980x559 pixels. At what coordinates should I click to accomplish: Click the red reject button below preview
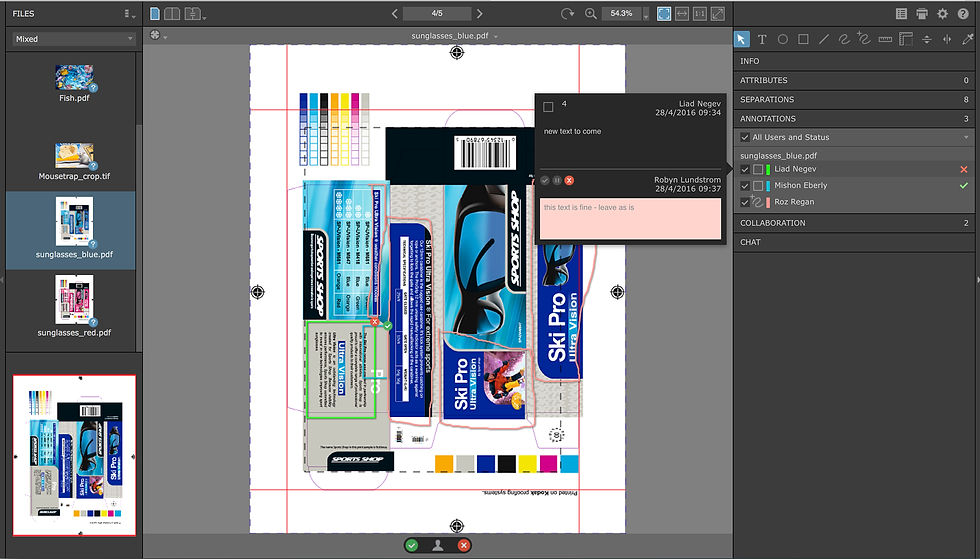click(x=463, y=545)
